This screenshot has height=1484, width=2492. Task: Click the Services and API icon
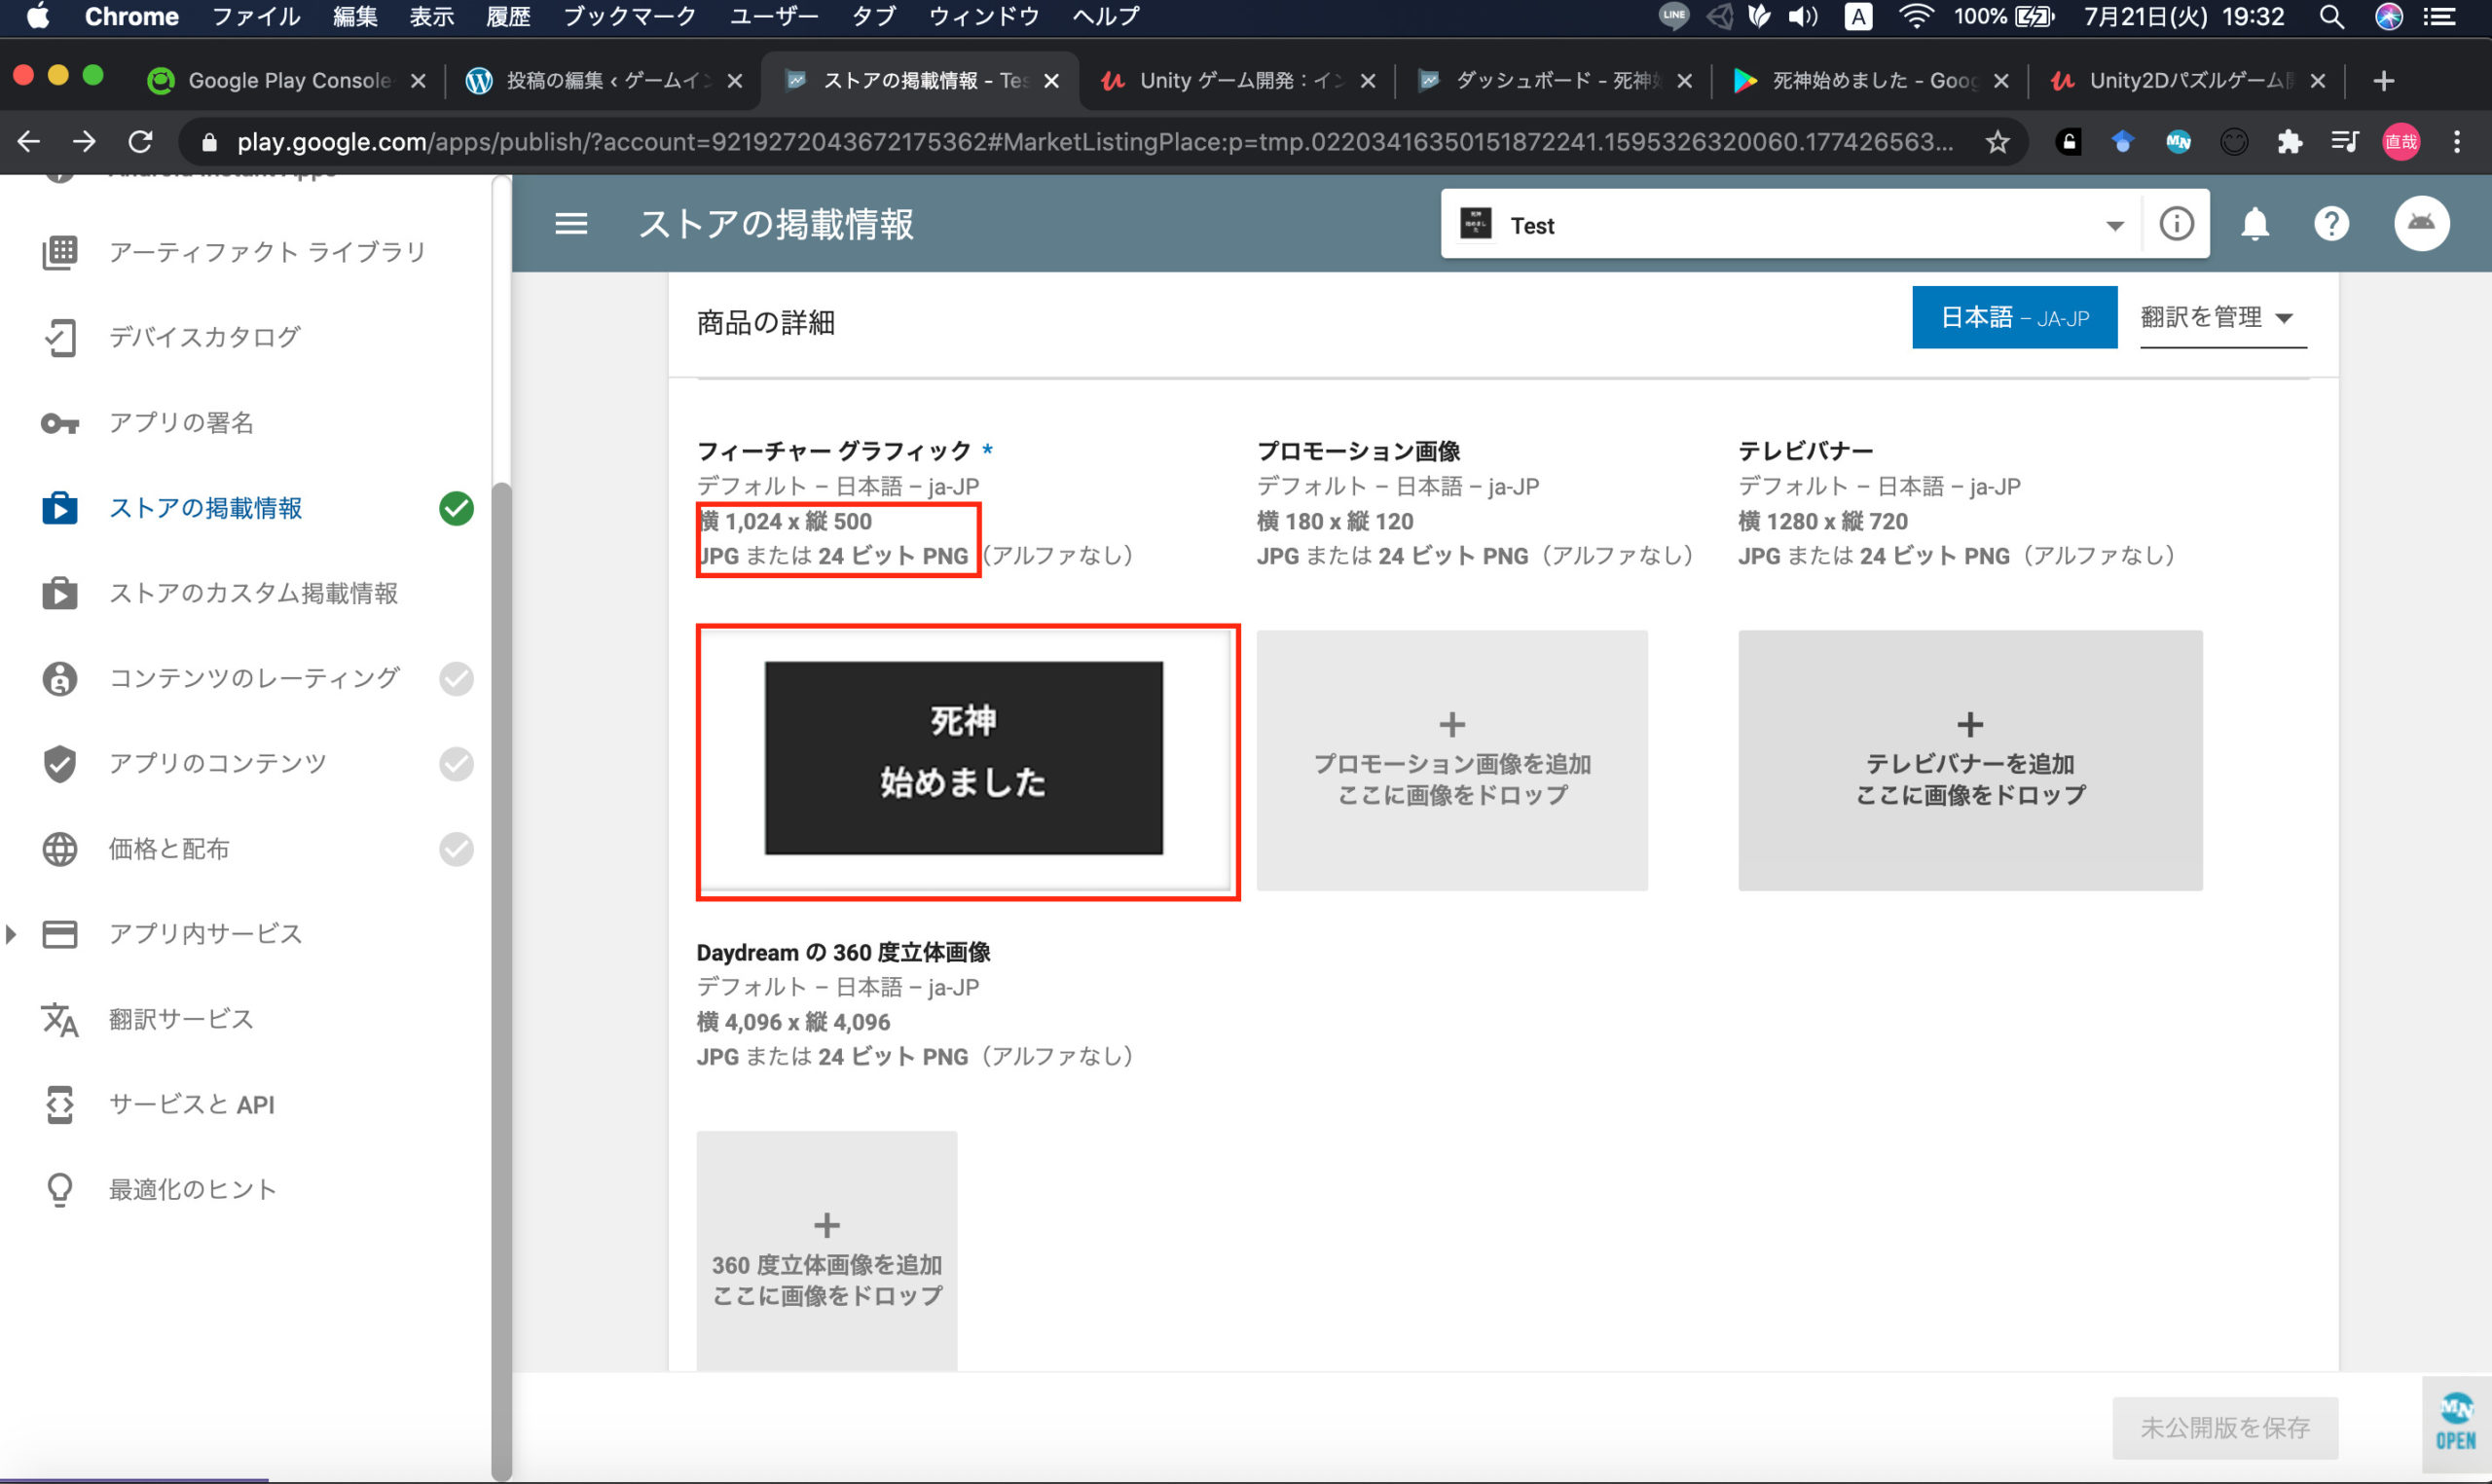60,1104
